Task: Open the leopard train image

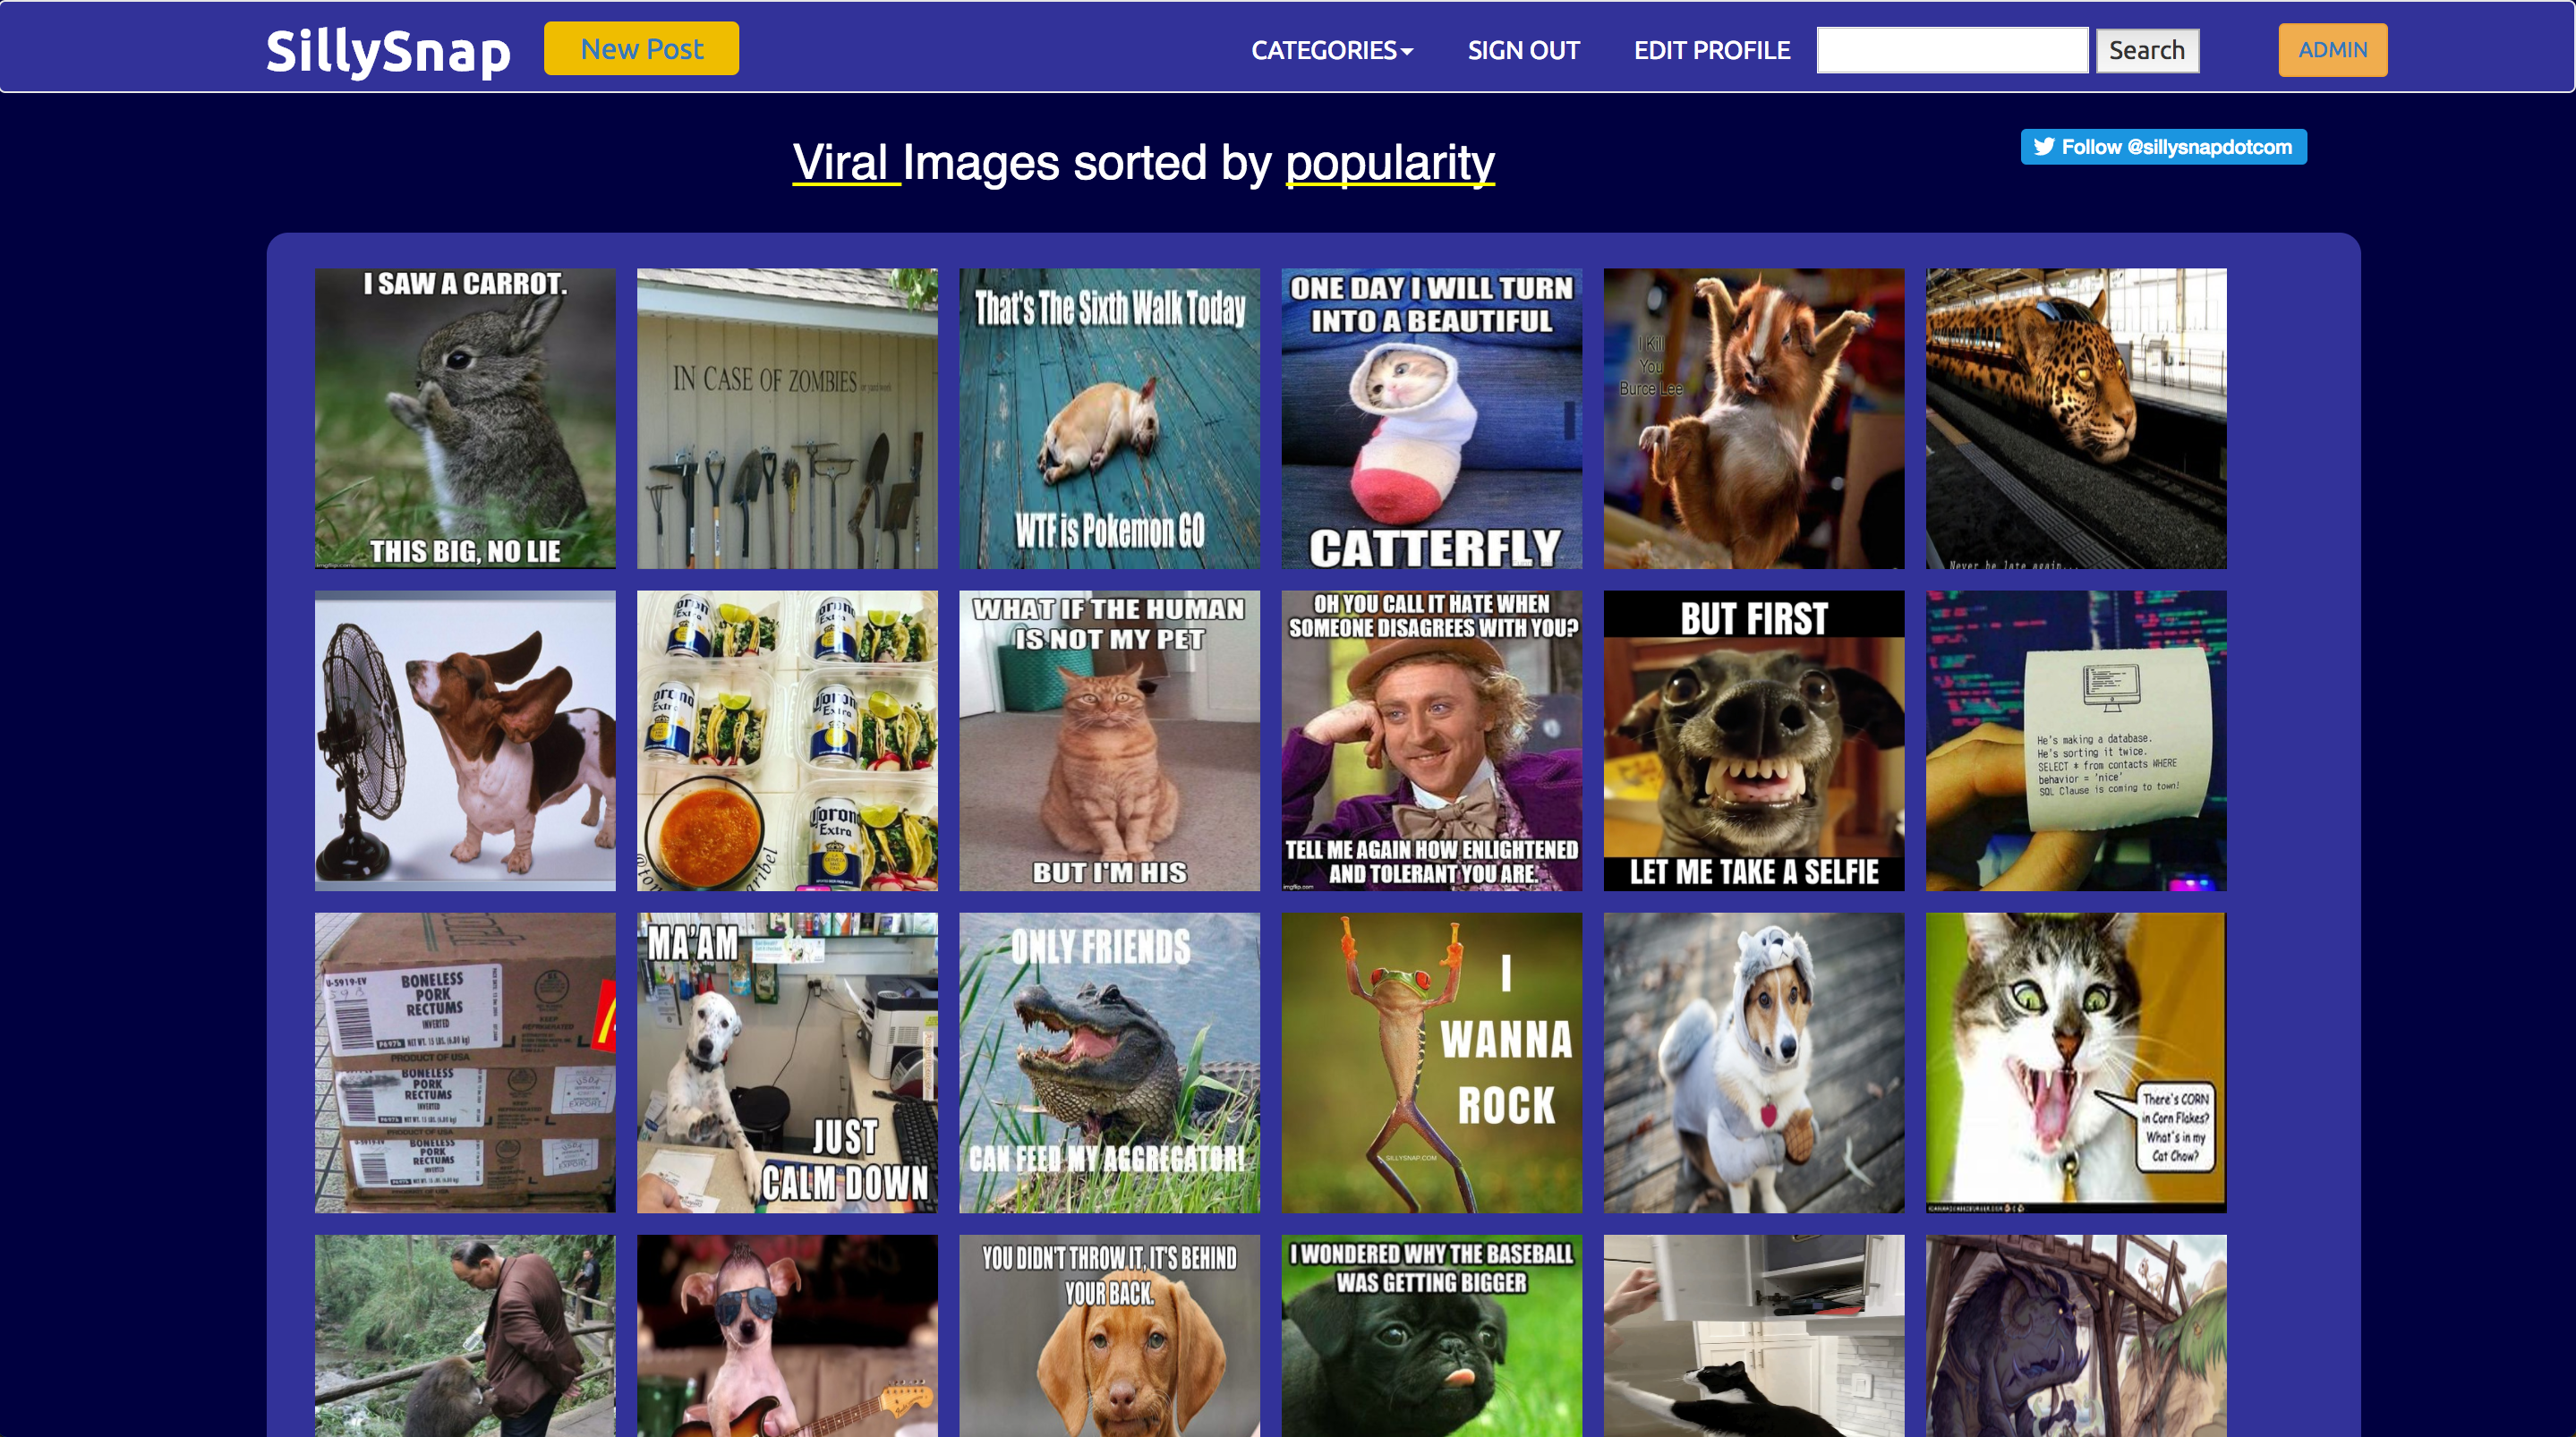Action: tap(2076, 418)
